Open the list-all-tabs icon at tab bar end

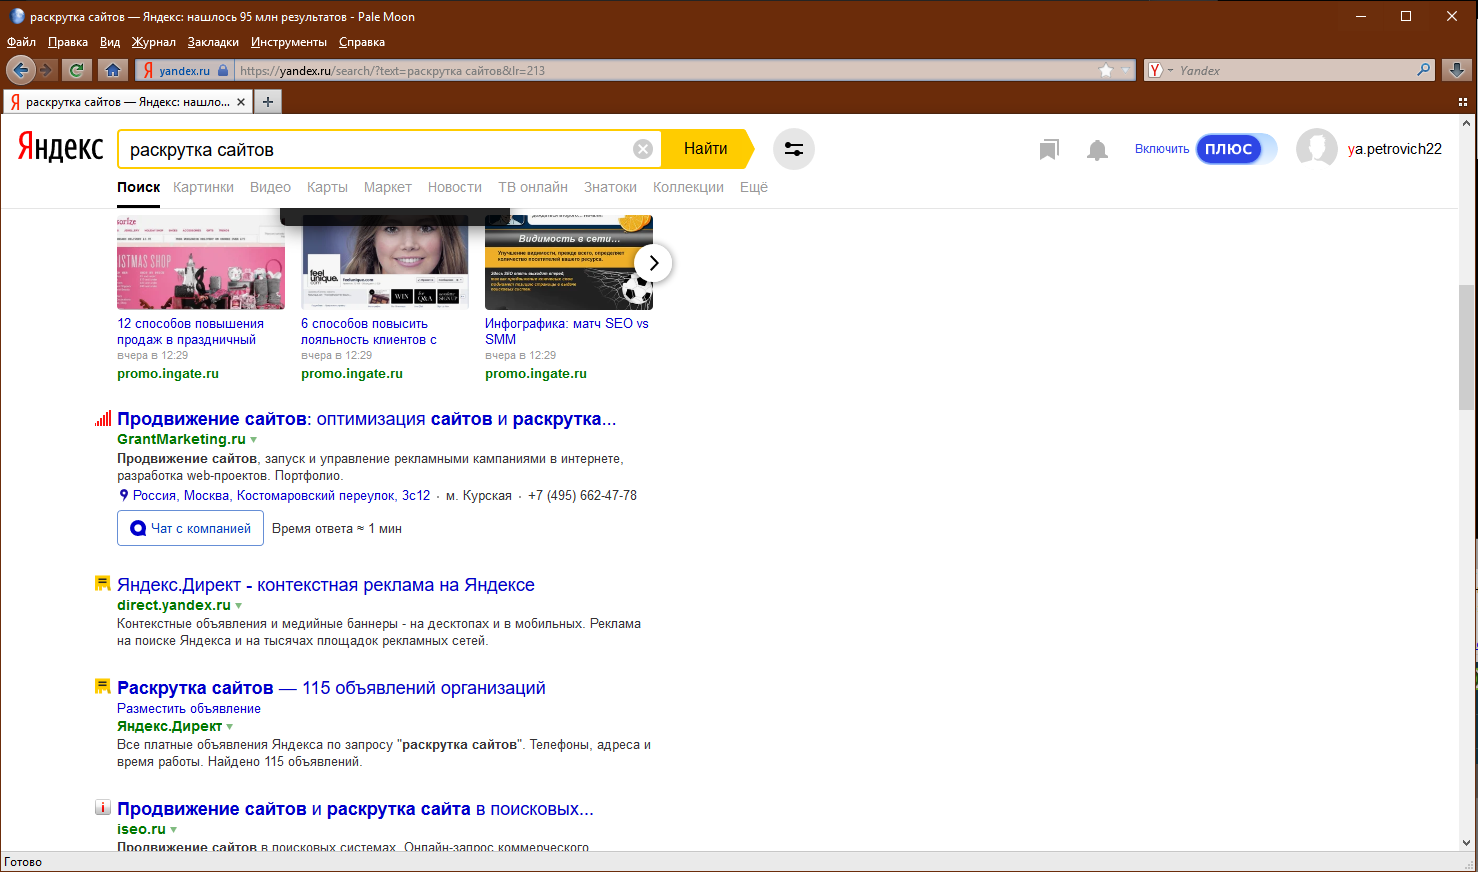pyautogui.click(x=1463, y=102)
